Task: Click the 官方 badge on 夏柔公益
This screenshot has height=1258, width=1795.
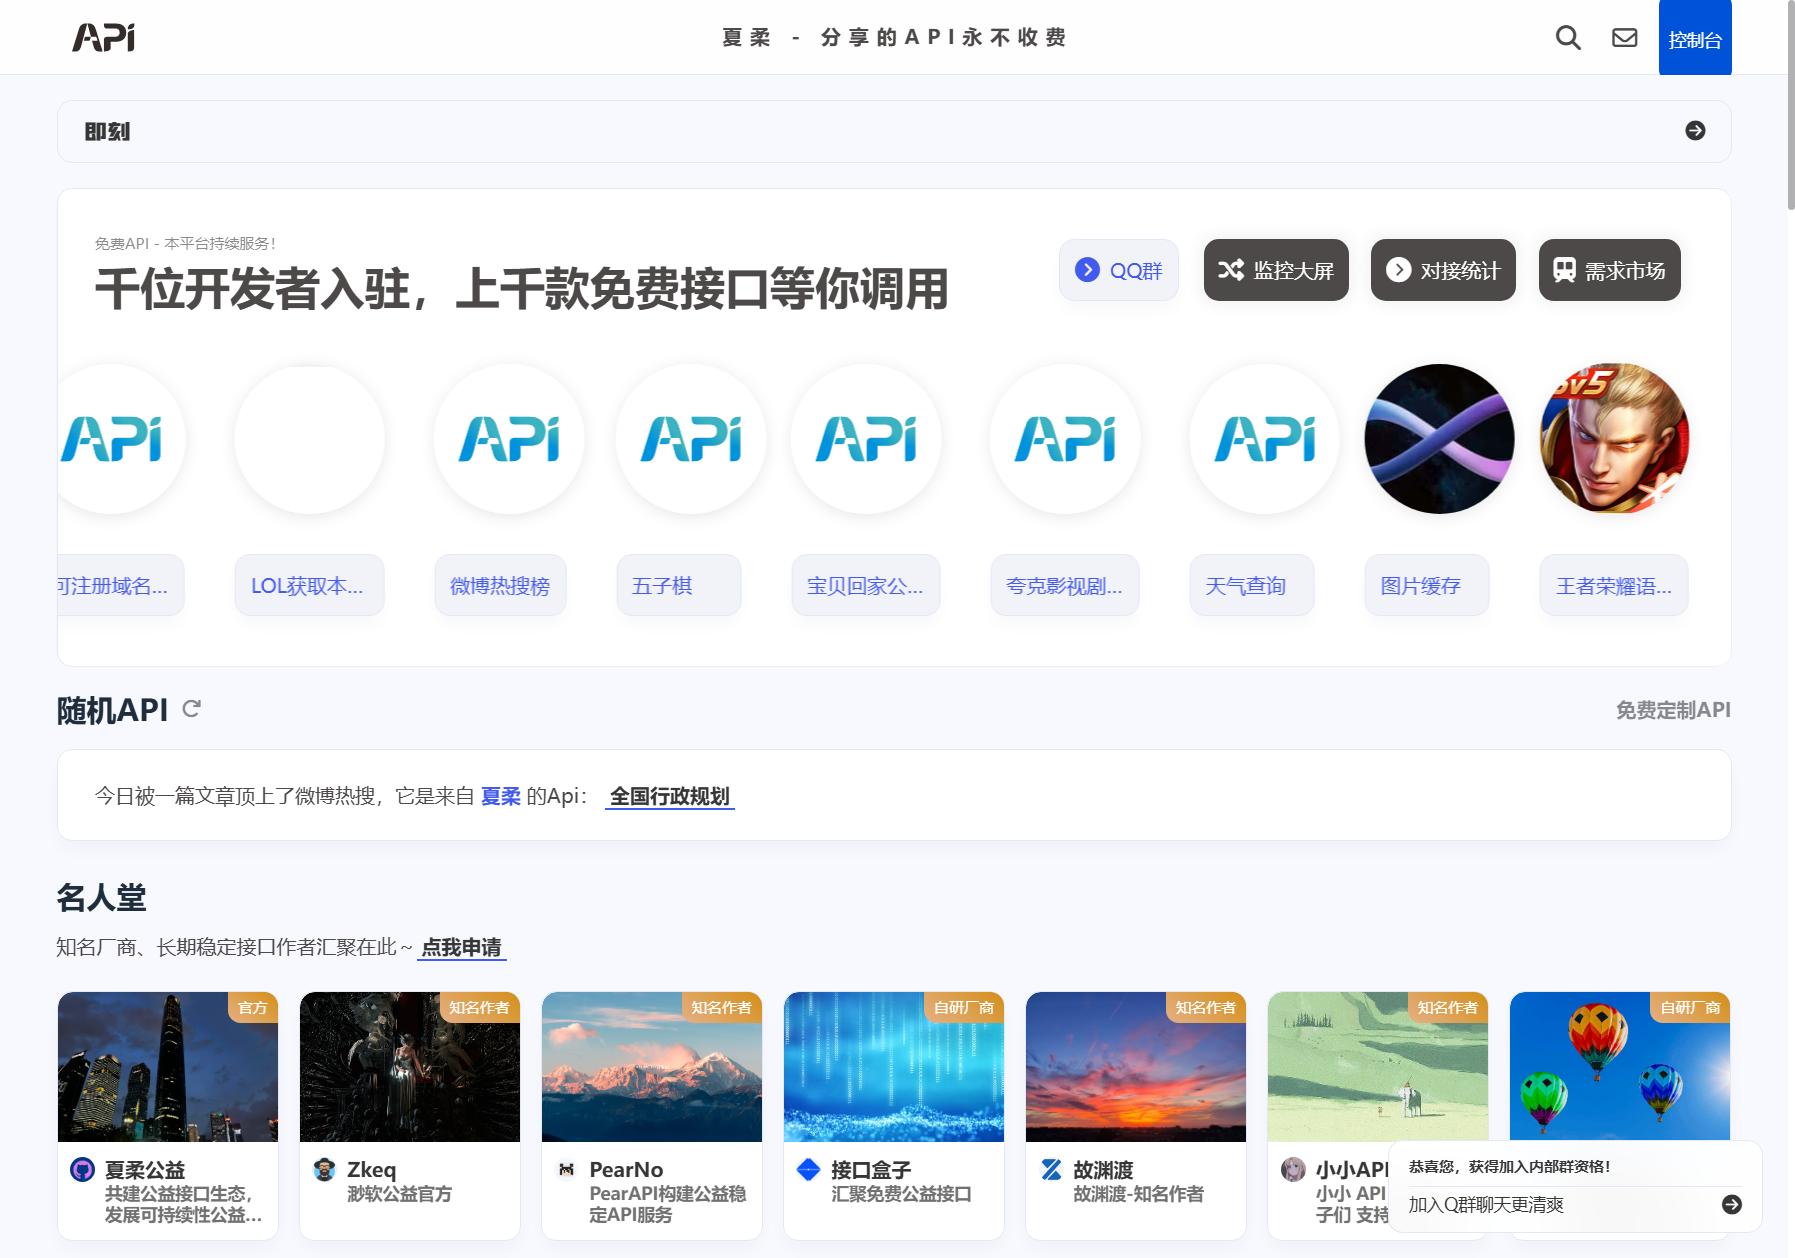Action: click(253, 1007)
